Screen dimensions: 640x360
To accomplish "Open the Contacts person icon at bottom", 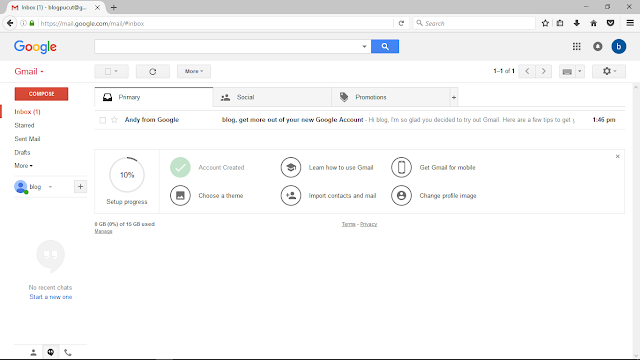I will [x=33, y=352].
